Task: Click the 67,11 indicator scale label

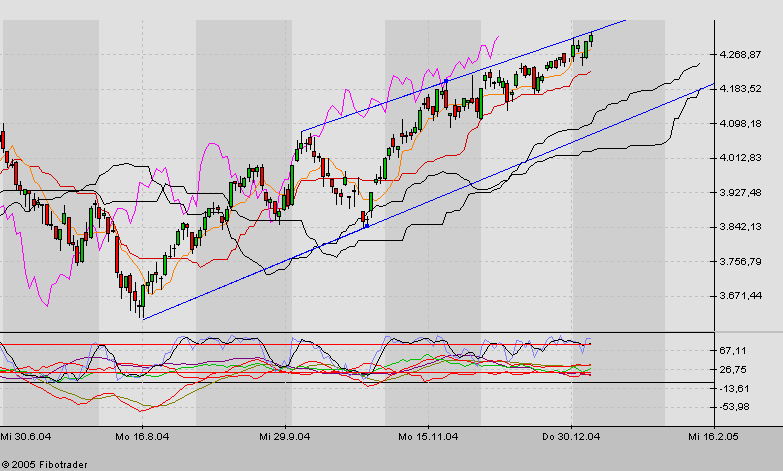Action: 734,350
